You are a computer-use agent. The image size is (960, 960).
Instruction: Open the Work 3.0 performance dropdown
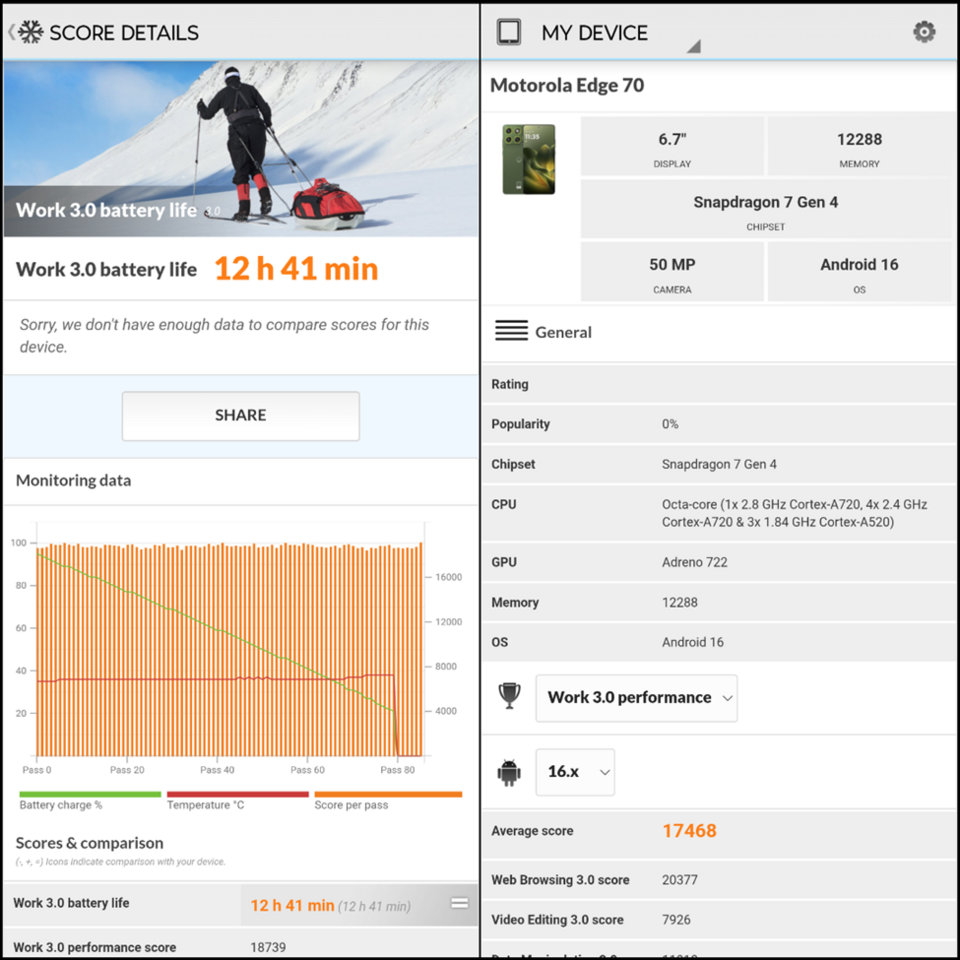[636, 698]
